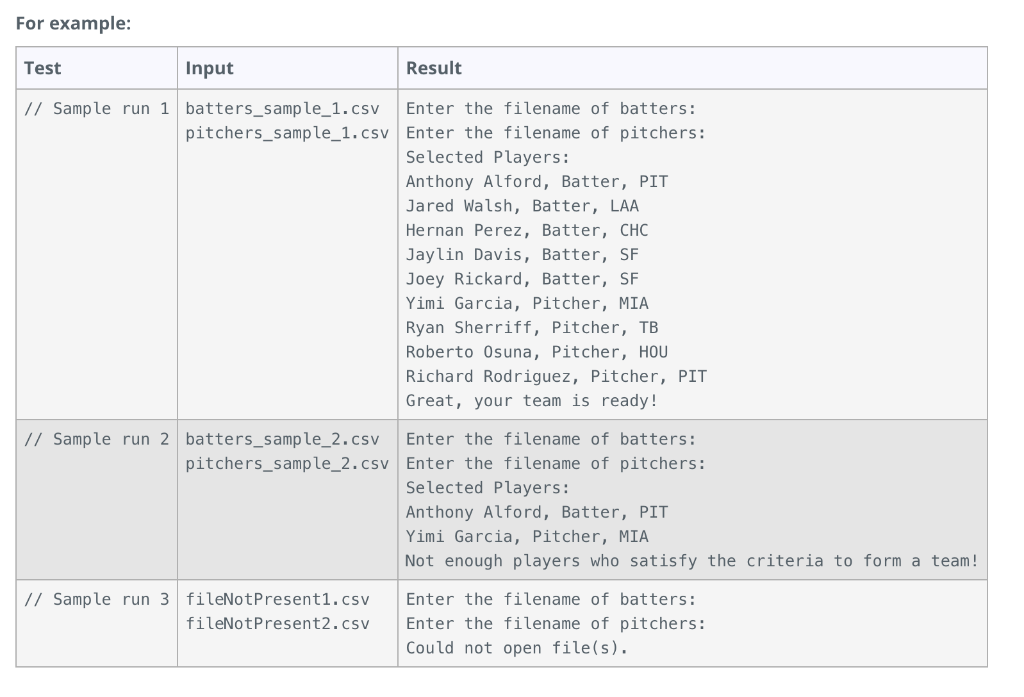This screenshot has height=697, width=1024.
Task: Select the "// Sample run 2" cell
Action: pos(96,439)
